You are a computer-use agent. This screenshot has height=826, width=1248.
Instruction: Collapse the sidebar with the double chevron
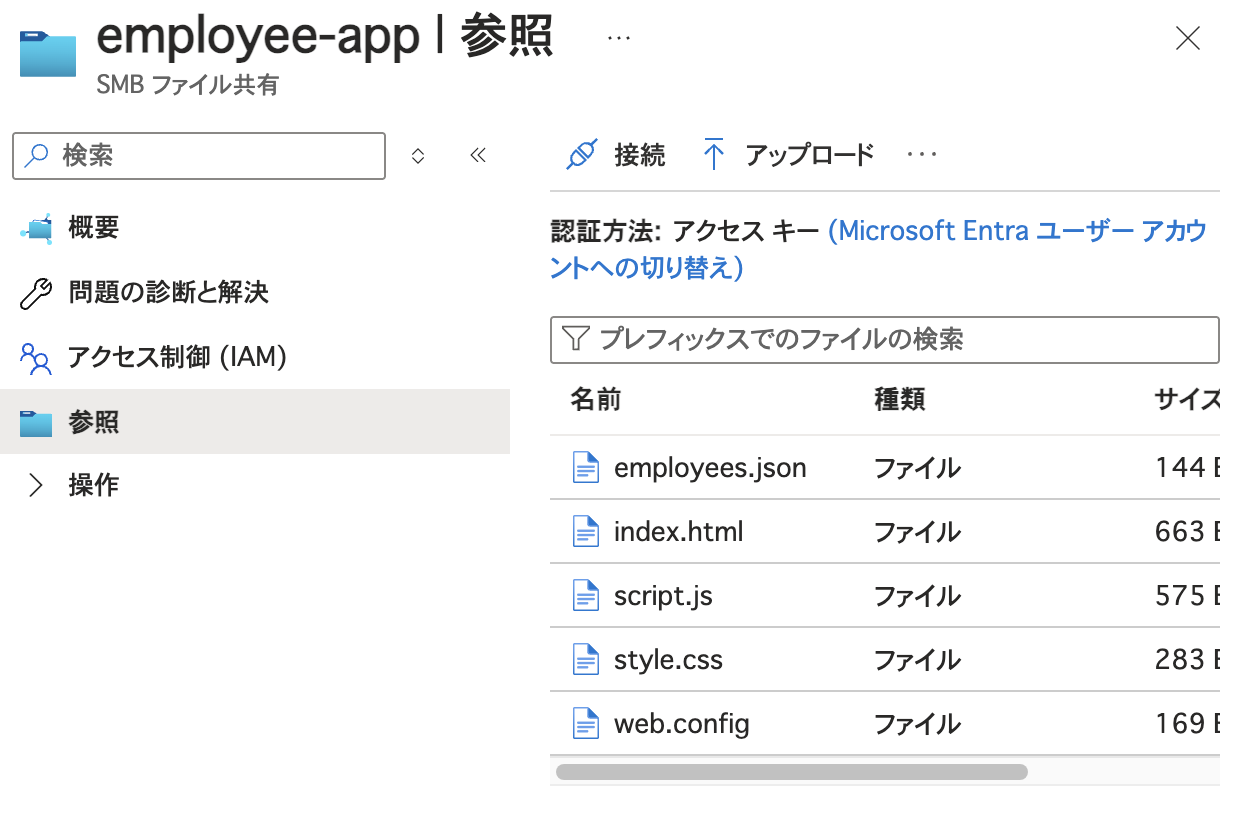pos(477,155)
